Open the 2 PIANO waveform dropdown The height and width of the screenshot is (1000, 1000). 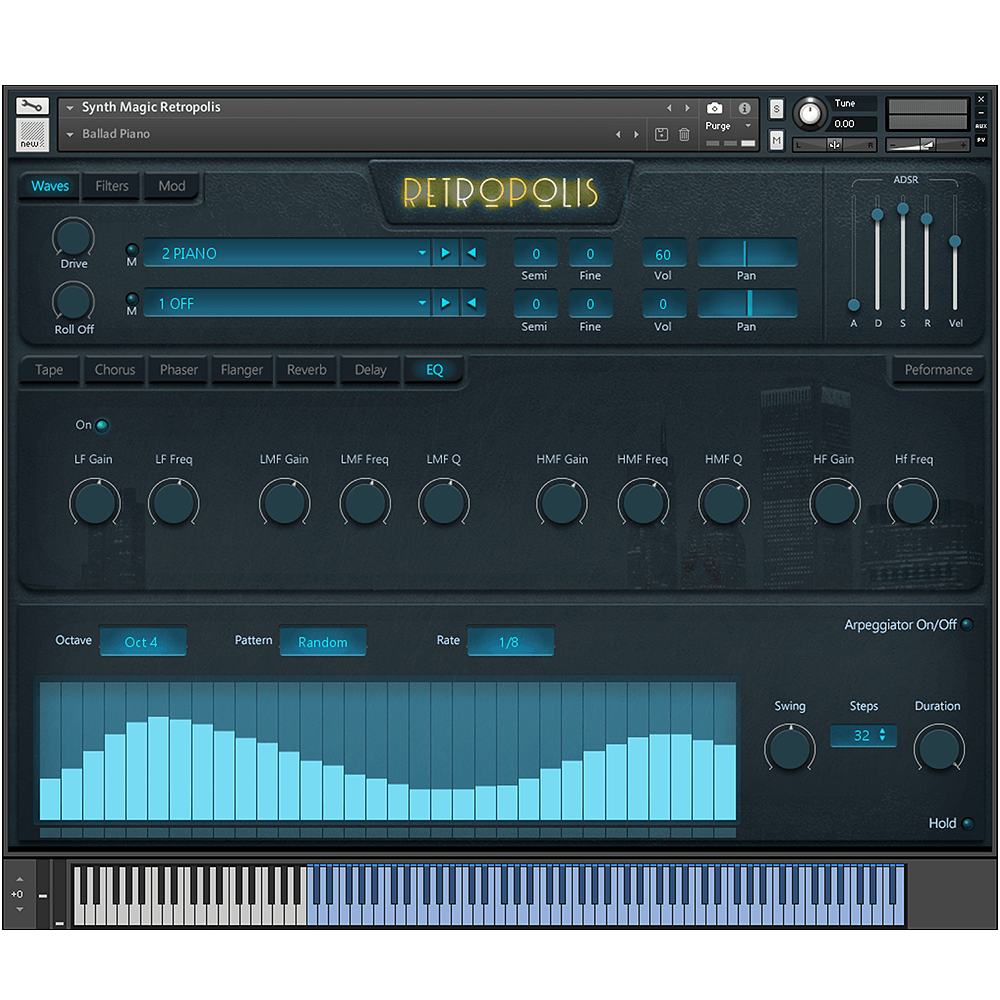pos(286,253)
